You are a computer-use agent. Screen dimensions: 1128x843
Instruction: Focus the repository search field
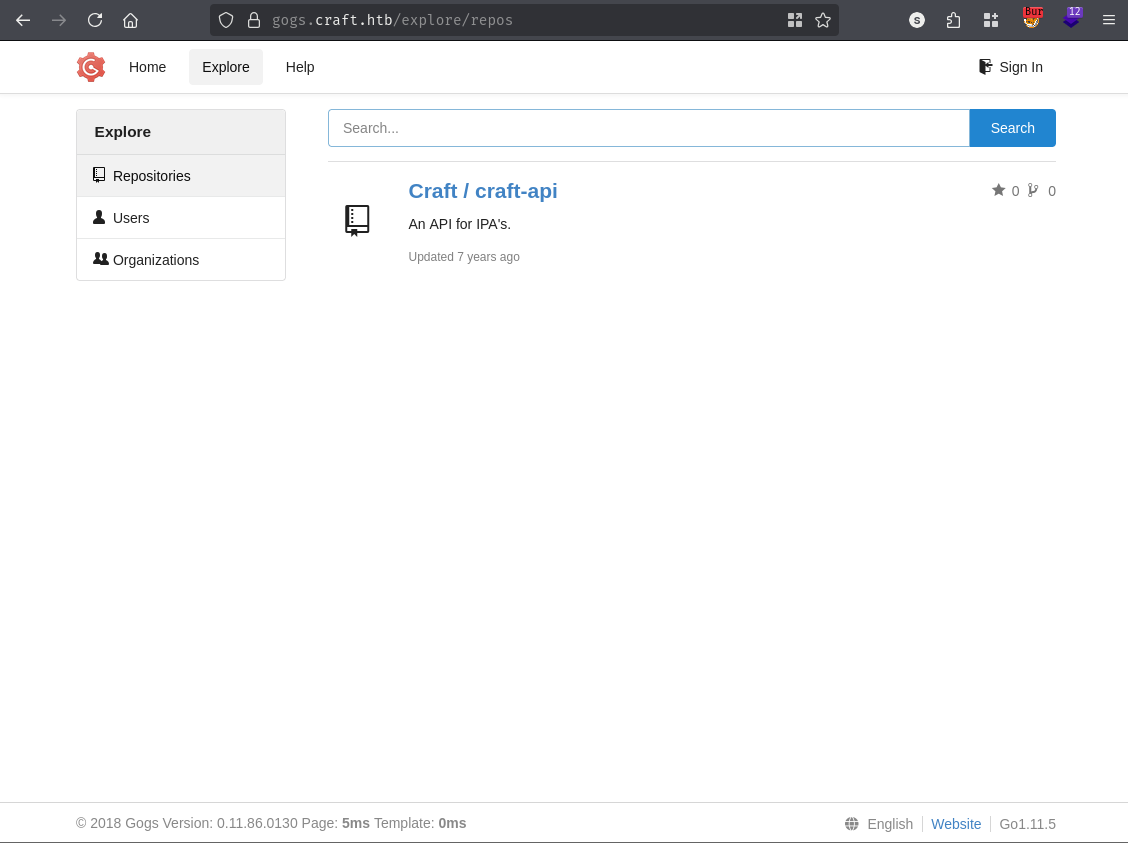(x=648, y=128)
